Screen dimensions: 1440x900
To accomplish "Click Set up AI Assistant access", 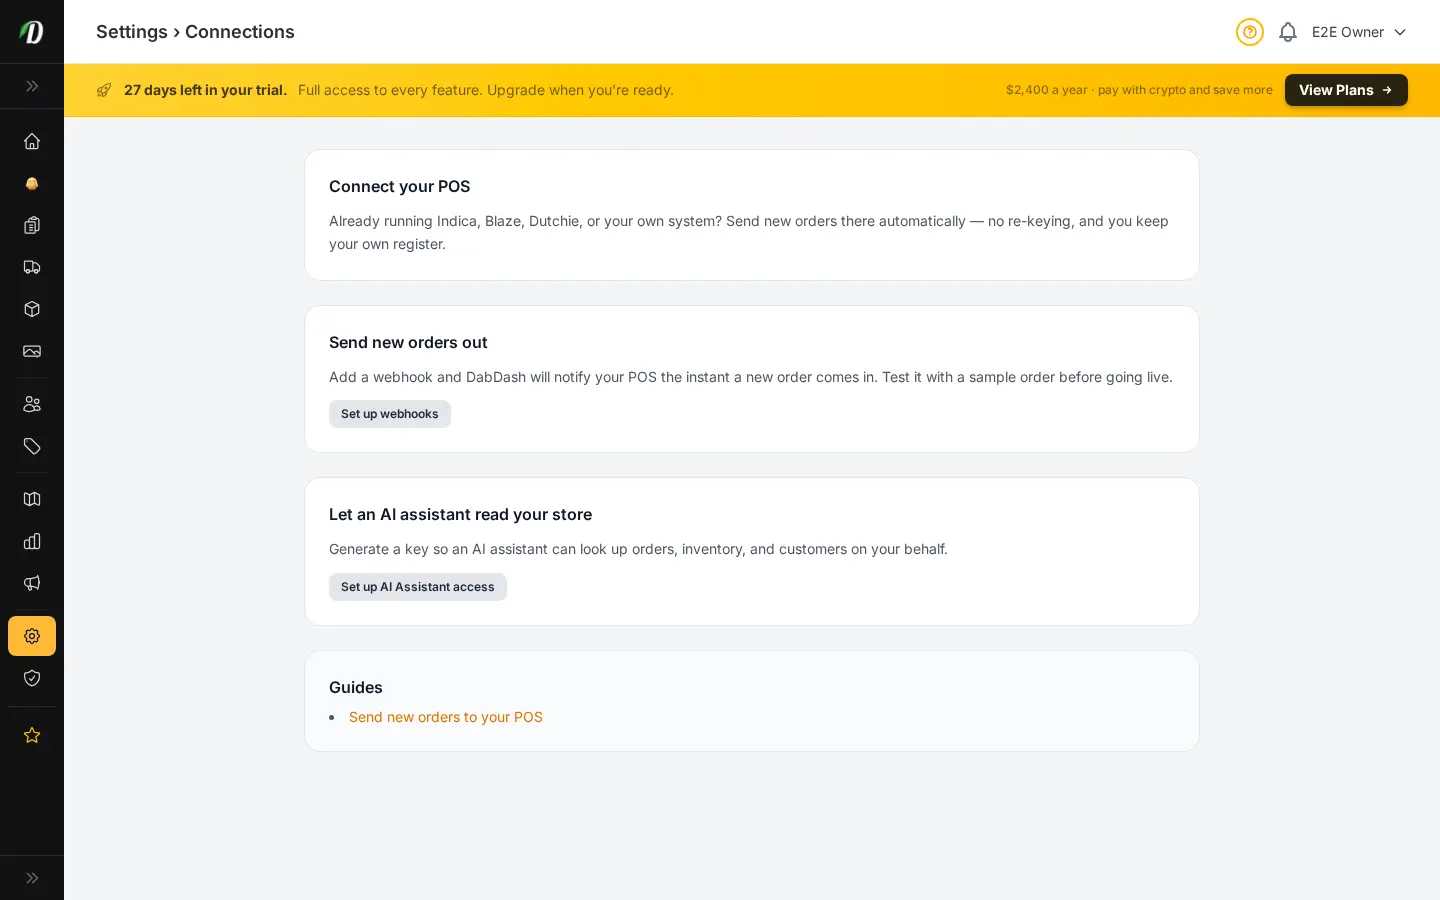I will (x=418, y=587).
